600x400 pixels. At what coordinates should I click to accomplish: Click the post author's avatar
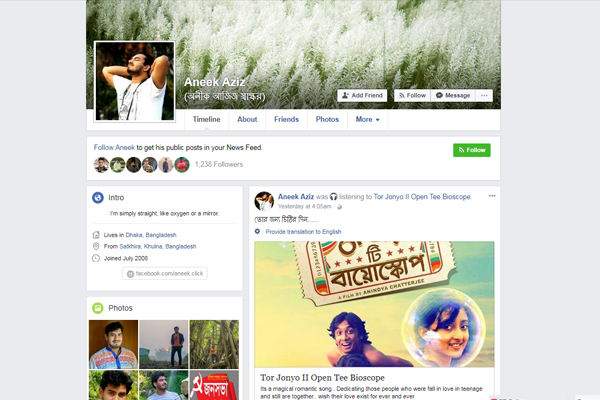[264, 201]
